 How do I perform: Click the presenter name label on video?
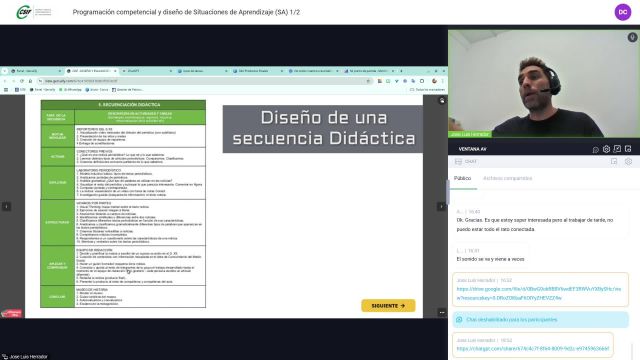470,134
